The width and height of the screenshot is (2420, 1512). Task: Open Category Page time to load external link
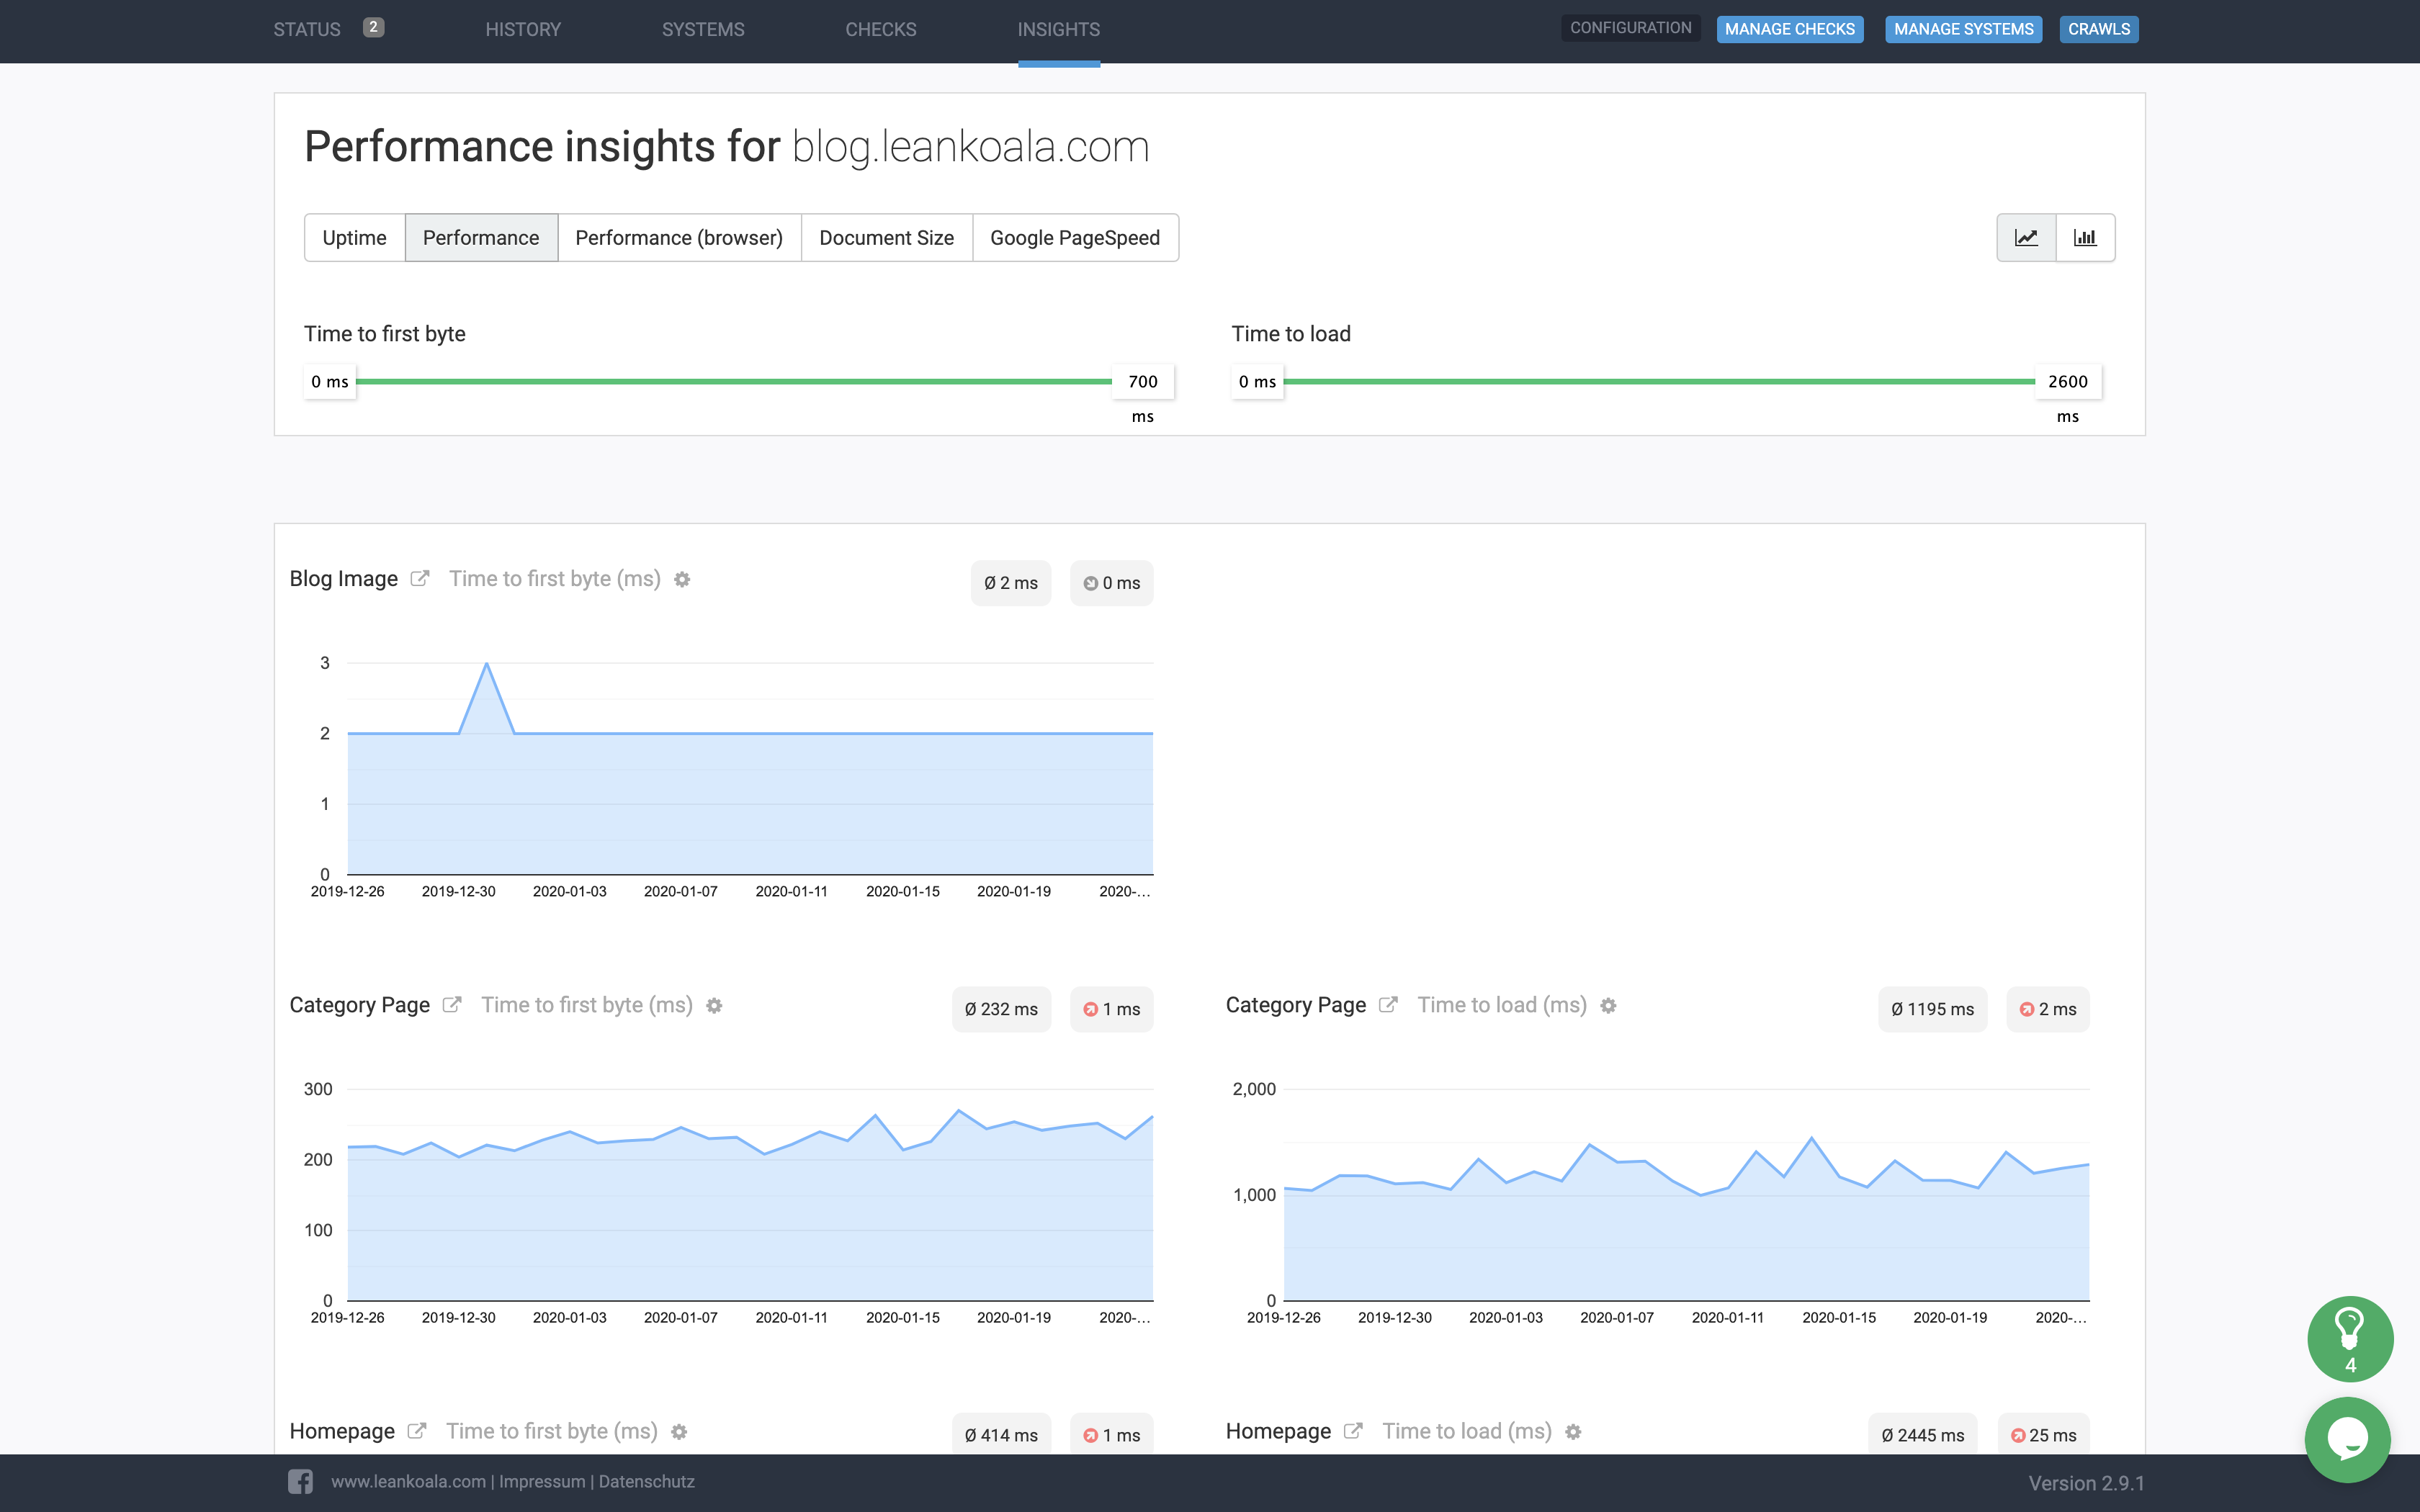(1388, 1004)
